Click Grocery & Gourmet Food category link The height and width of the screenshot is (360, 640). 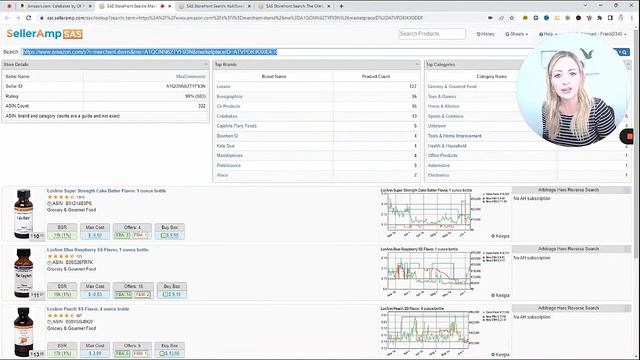tap(452, 87)
